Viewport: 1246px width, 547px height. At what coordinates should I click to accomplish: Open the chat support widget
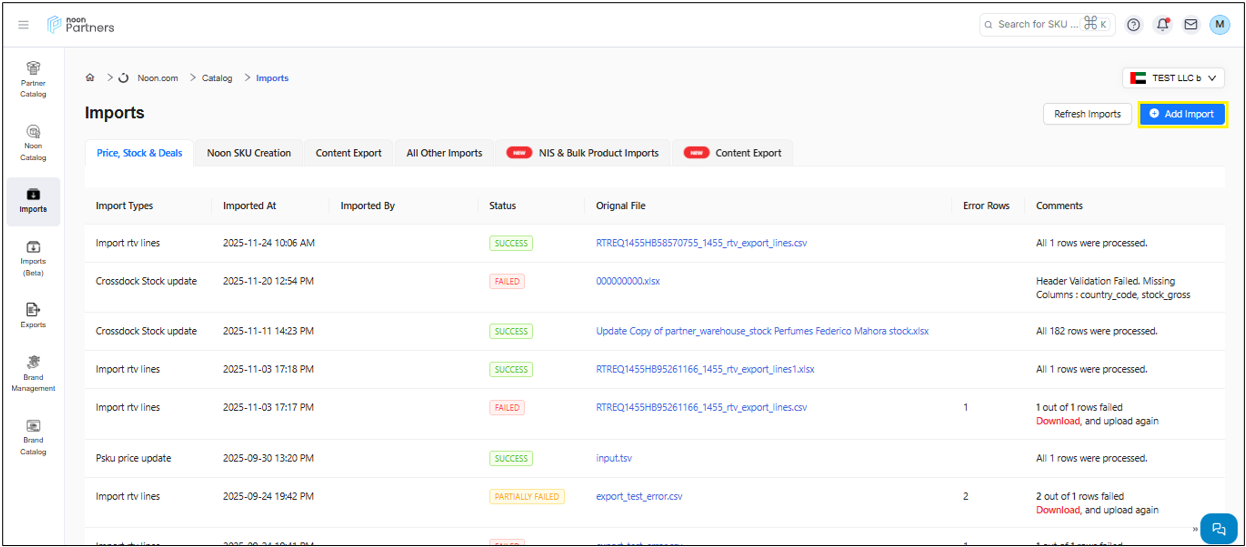click(x=1218, y=528)
